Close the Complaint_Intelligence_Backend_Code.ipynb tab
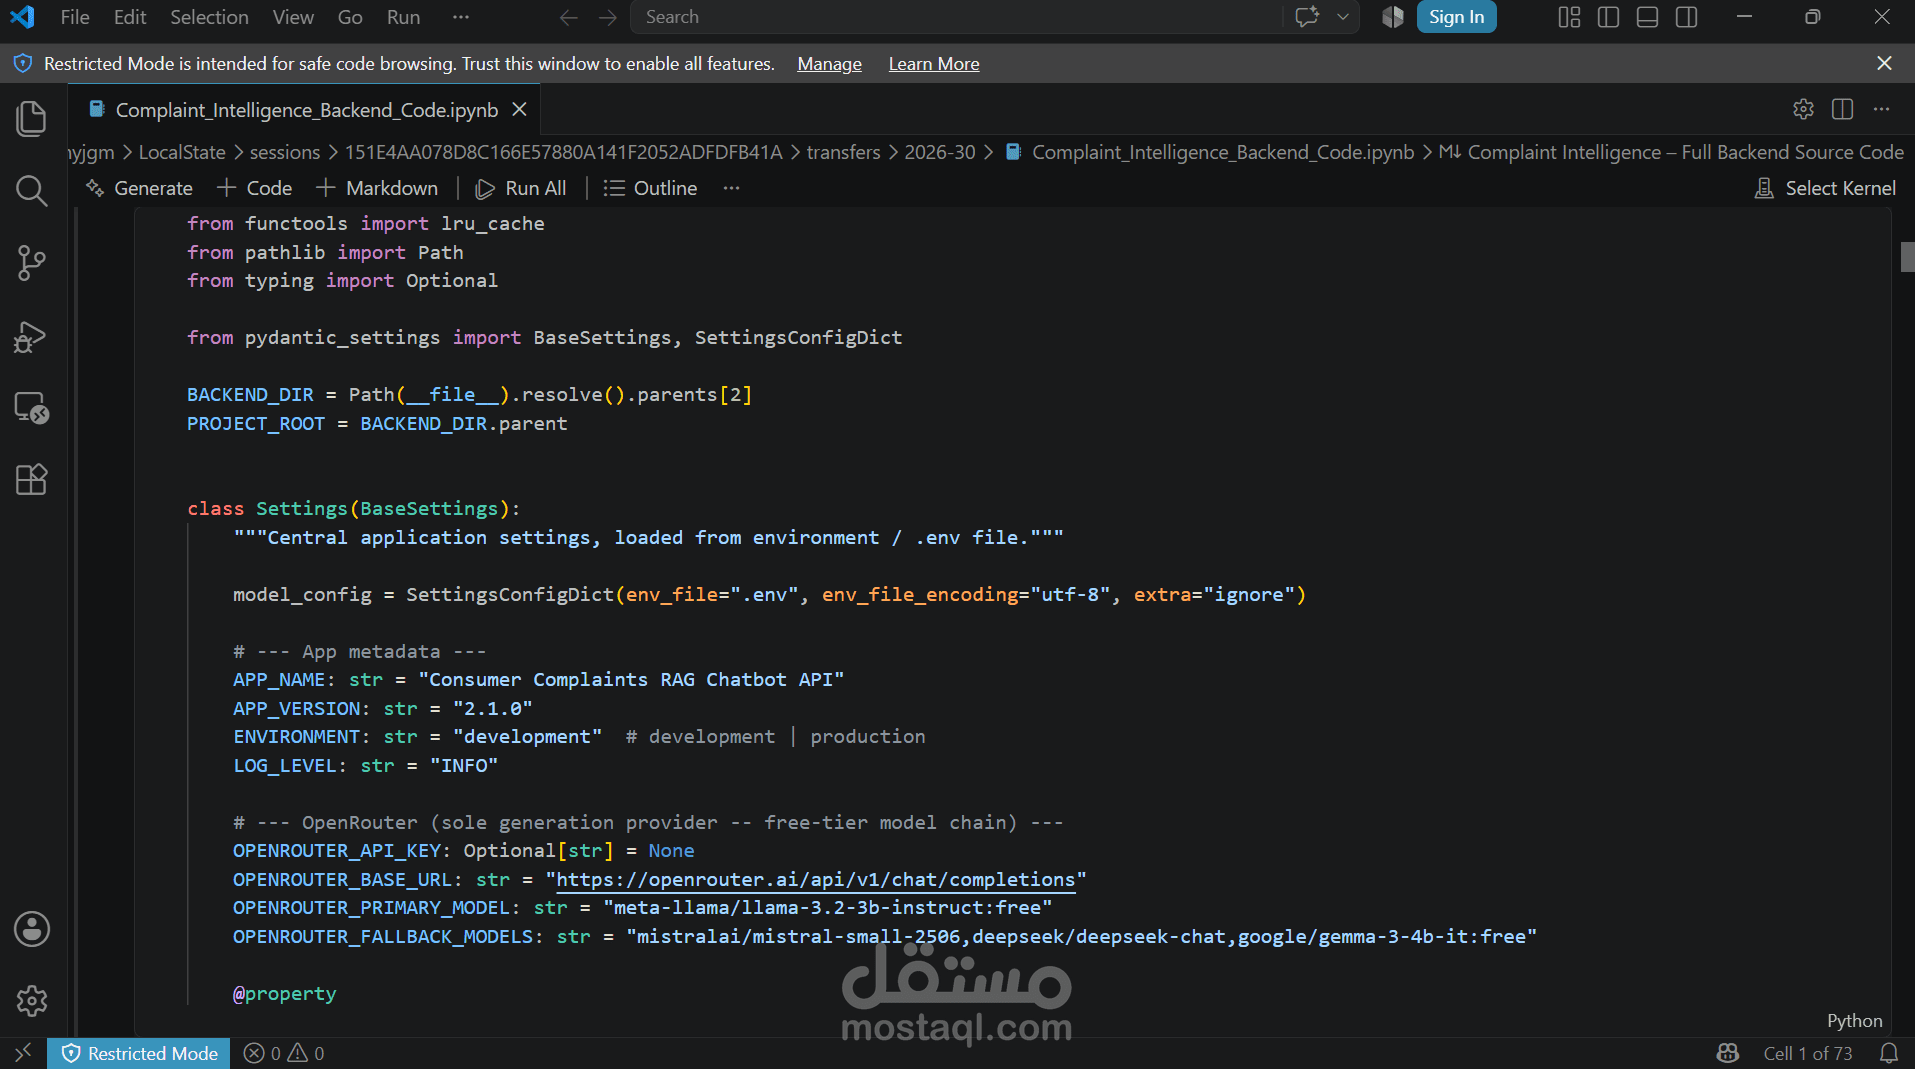Viewport: 1915px width, 1069px height. [519, 109]
